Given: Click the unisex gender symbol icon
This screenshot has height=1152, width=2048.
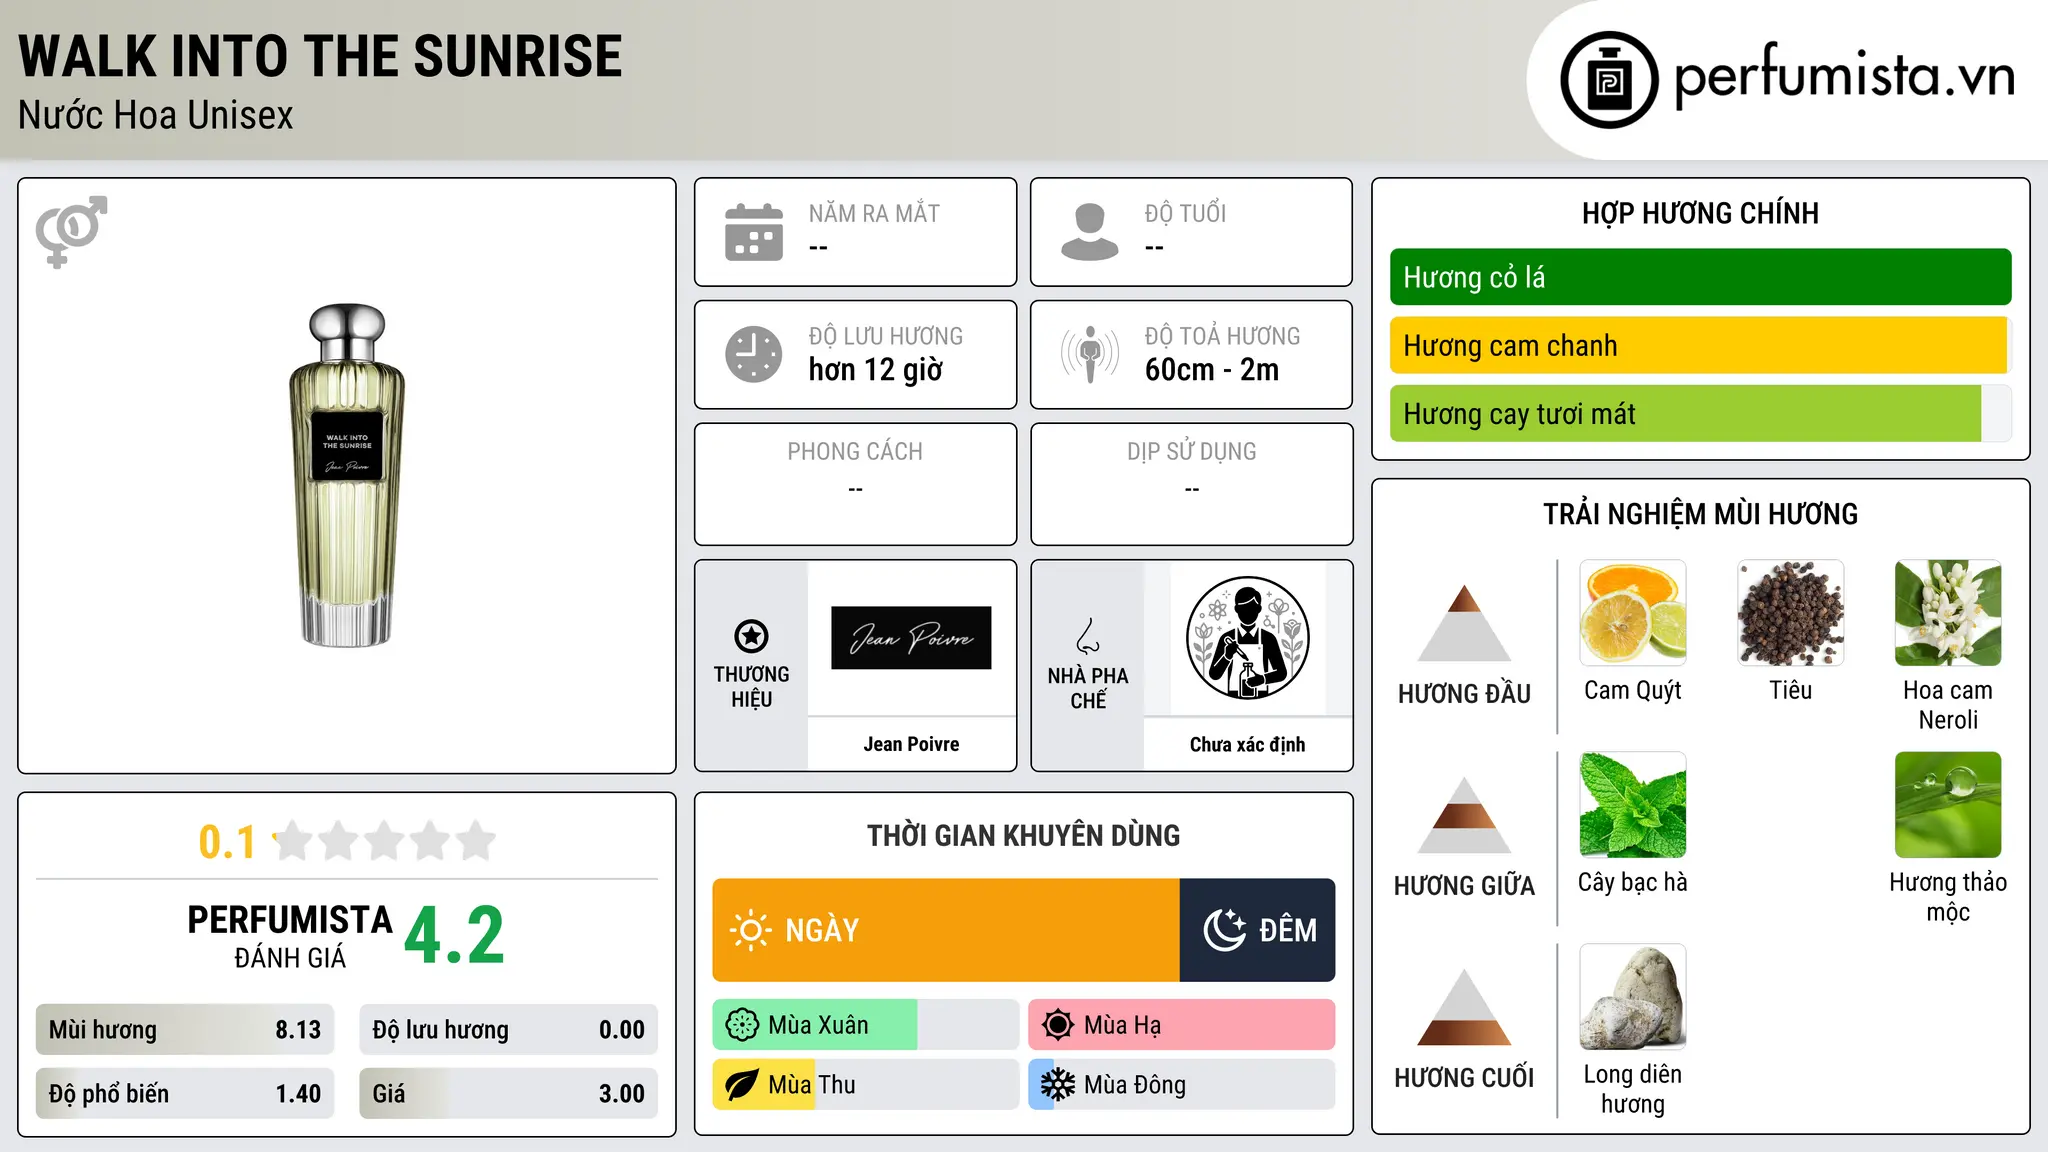Looking at the screenshot, I should [71, 231].
